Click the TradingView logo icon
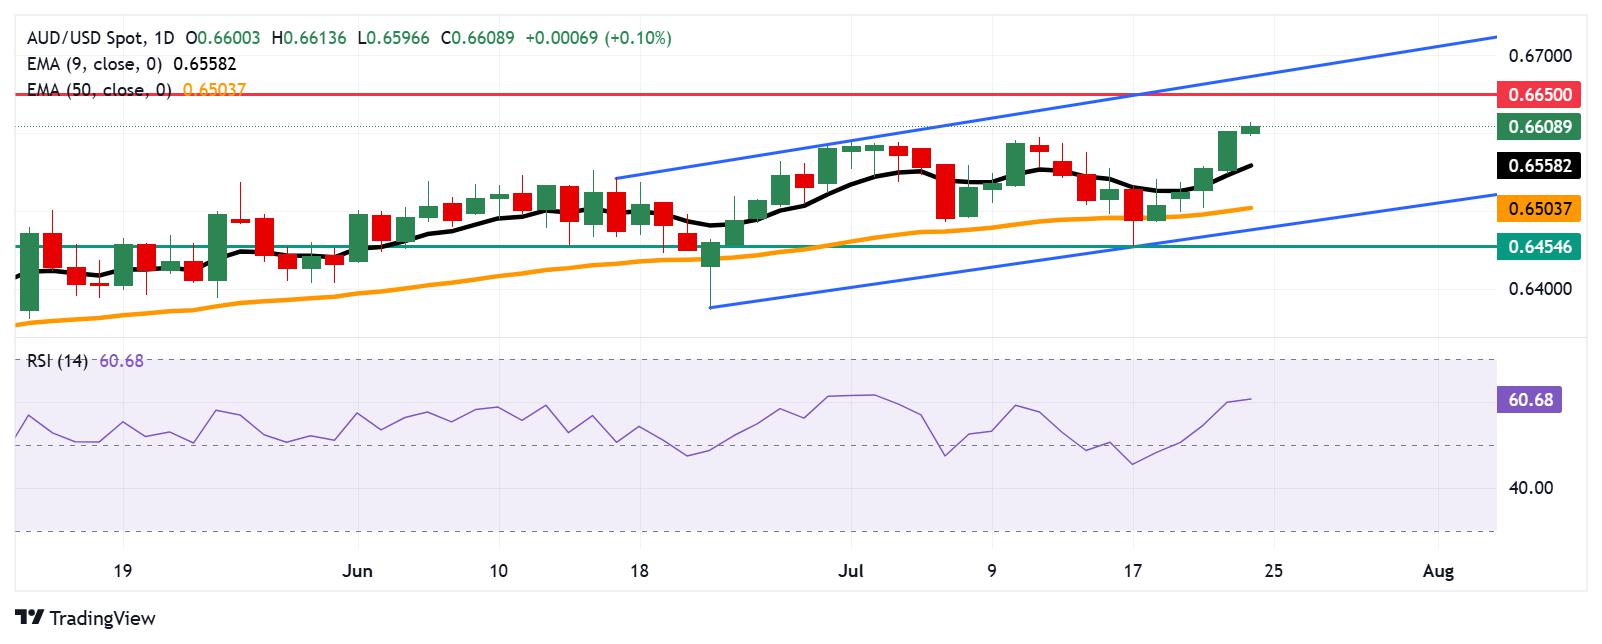 (x=30, y=618)
